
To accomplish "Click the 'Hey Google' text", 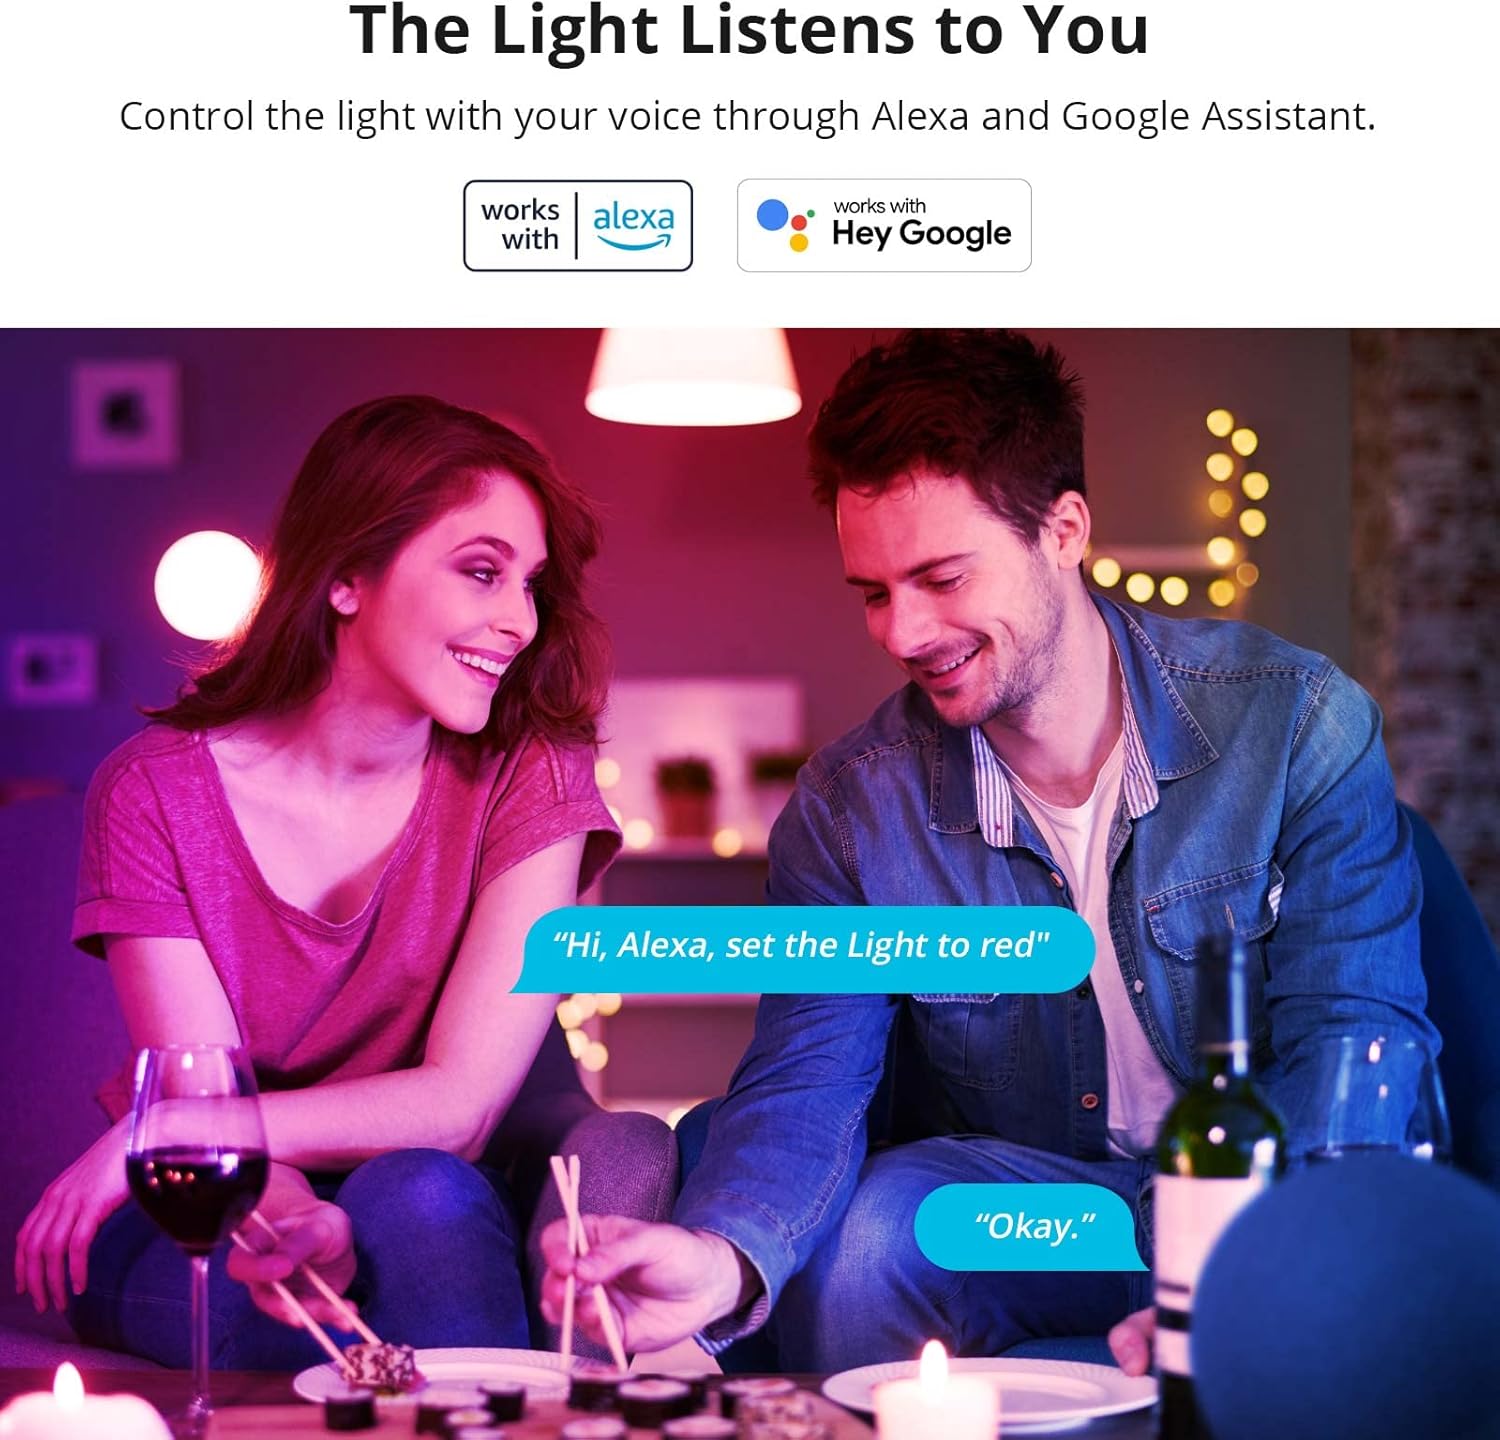I will (x=921, y=235).
